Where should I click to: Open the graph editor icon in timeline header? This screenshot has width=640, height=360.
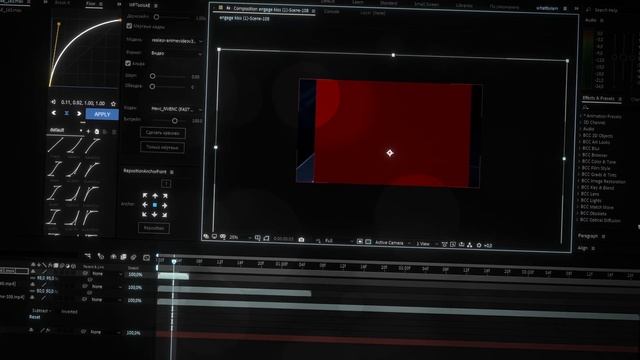coord(147,258)
